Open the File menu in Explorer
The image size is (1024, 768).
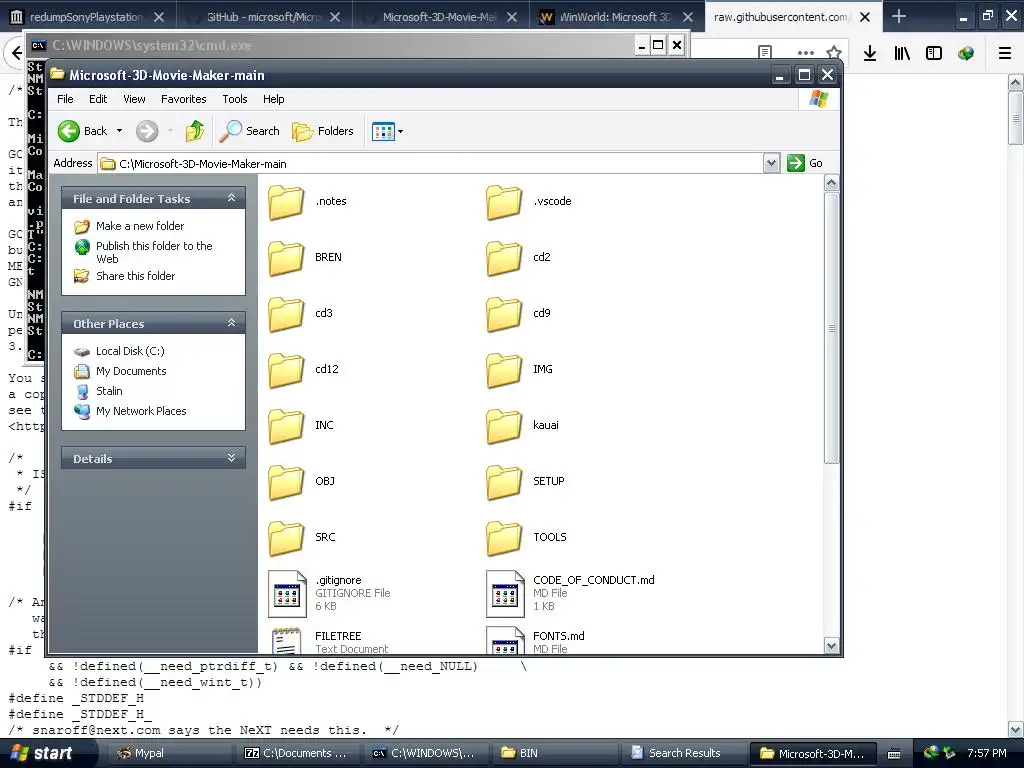[x=65, y=99]
